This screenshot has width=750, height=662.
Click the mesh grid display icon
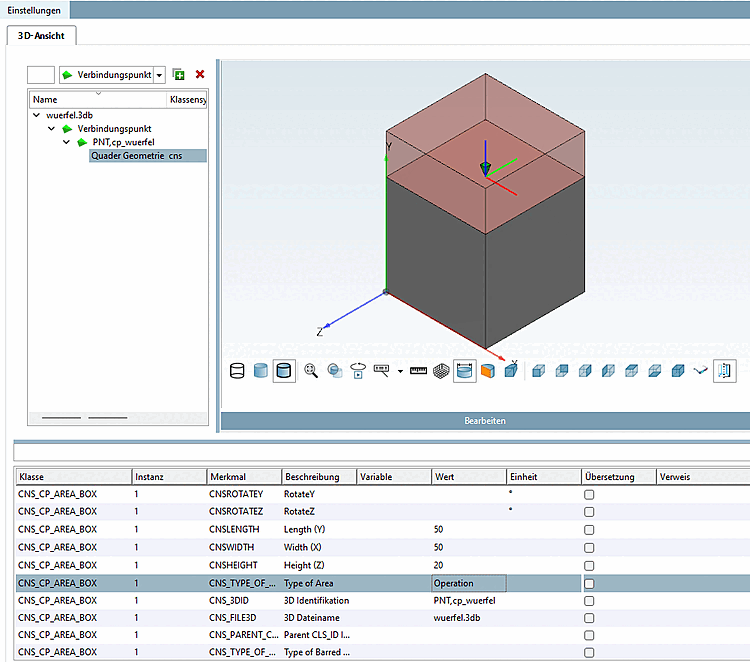pyautogui.click(x=440, y=371)
